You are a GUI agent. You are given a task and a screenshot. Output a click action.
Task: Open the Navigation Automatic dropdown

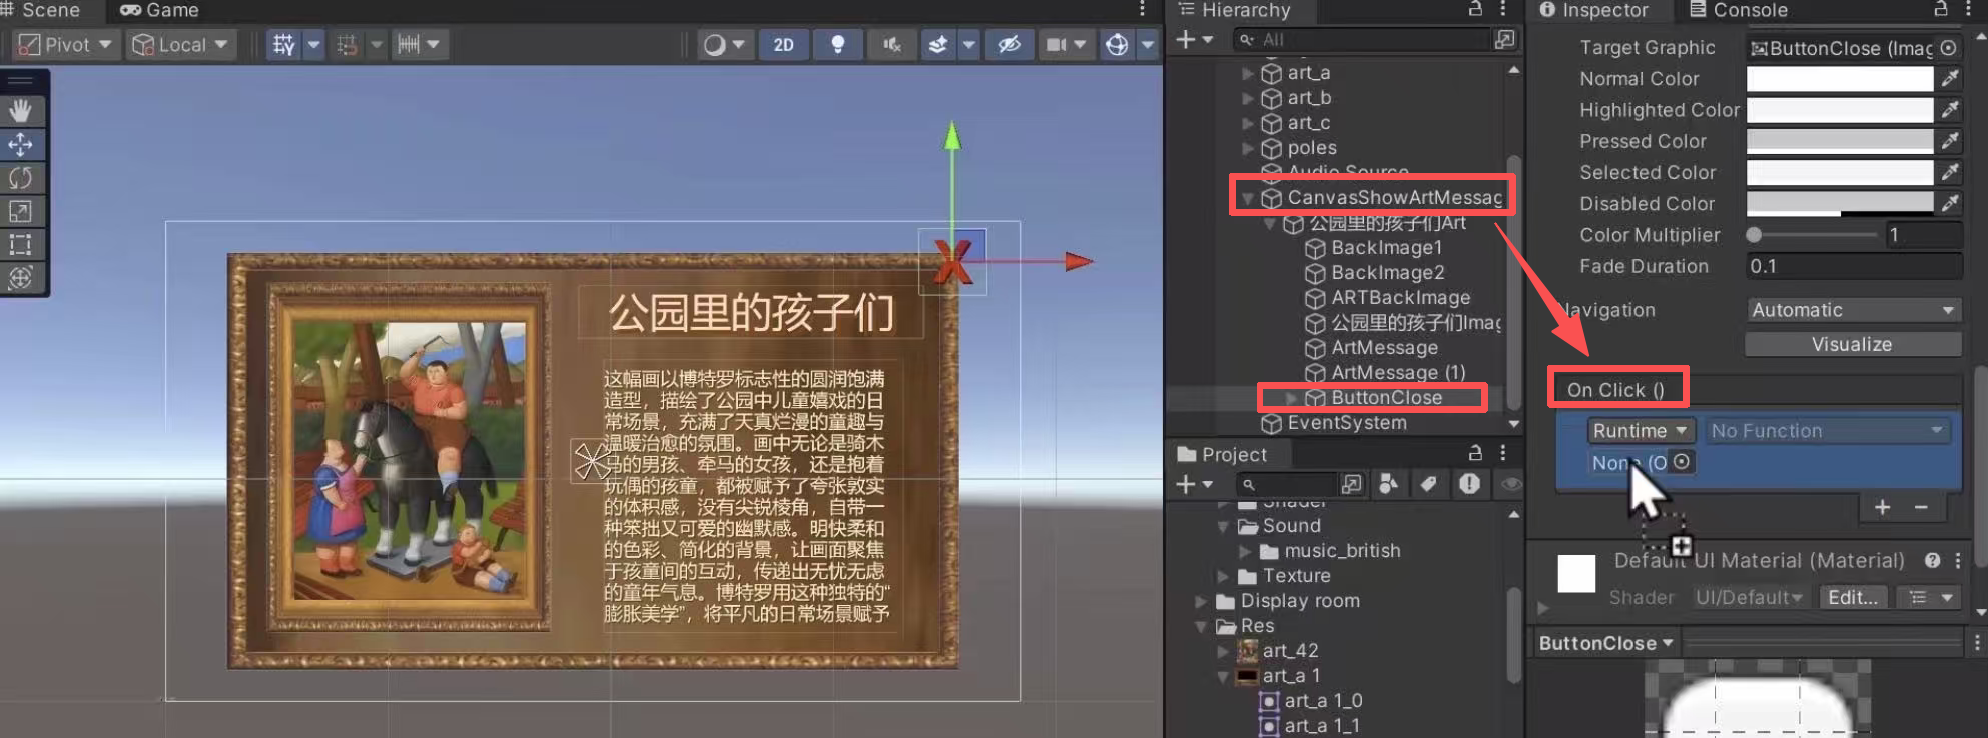[x=1853, y=310]
